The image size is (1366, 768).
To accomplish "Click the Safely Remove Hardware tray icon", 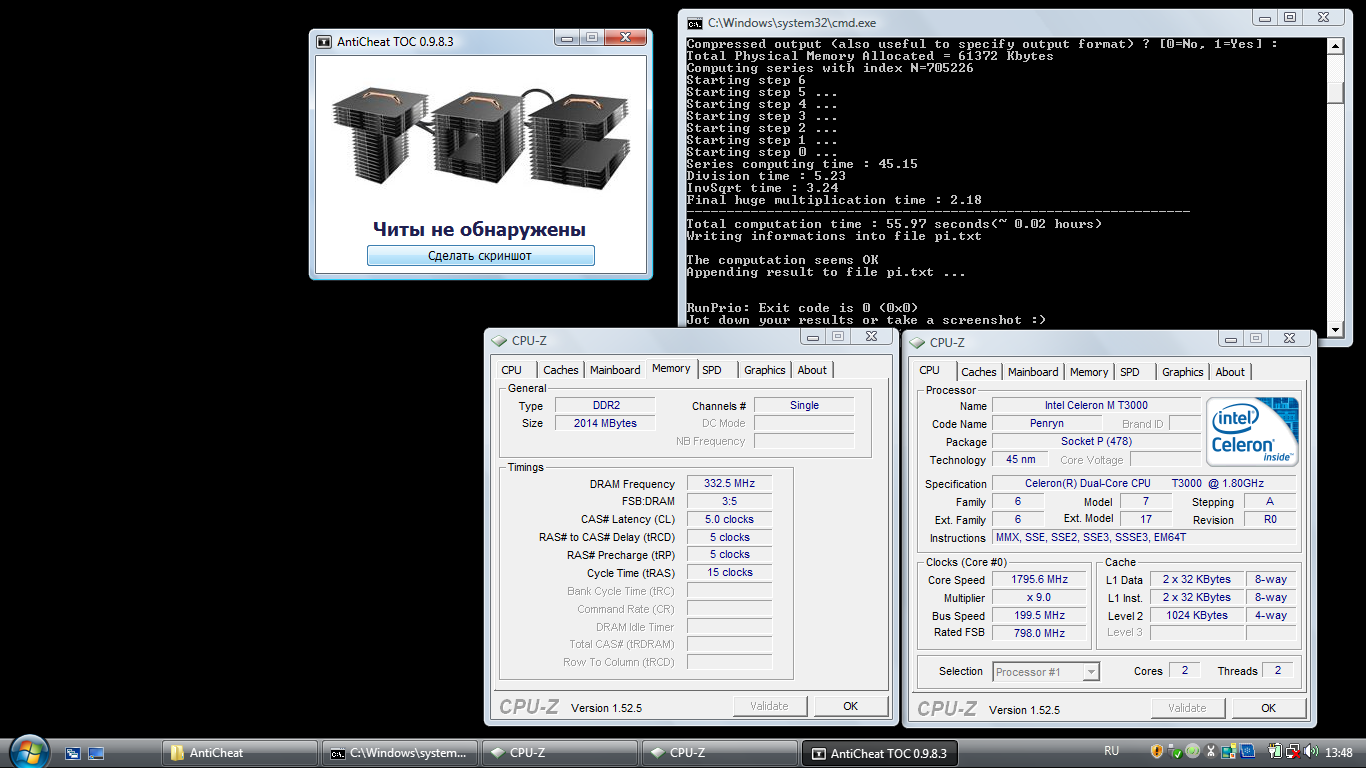I will coord(1174,751).
